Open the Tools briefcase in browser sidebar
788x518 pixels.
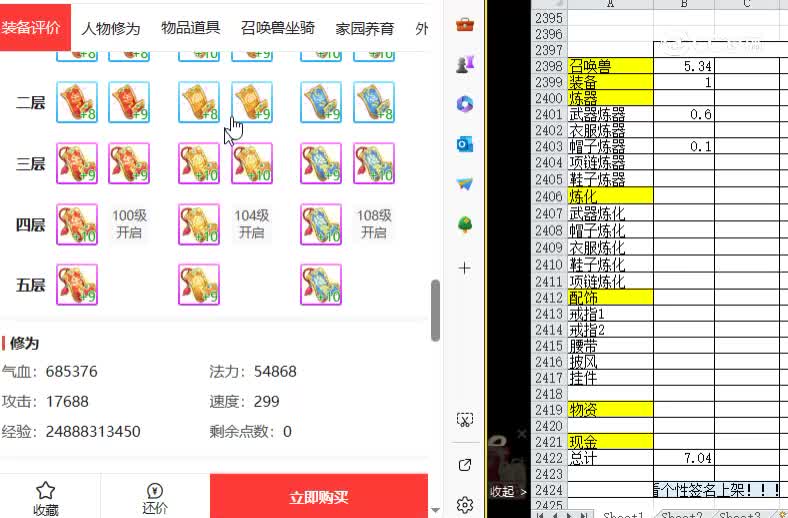[465, 24]
